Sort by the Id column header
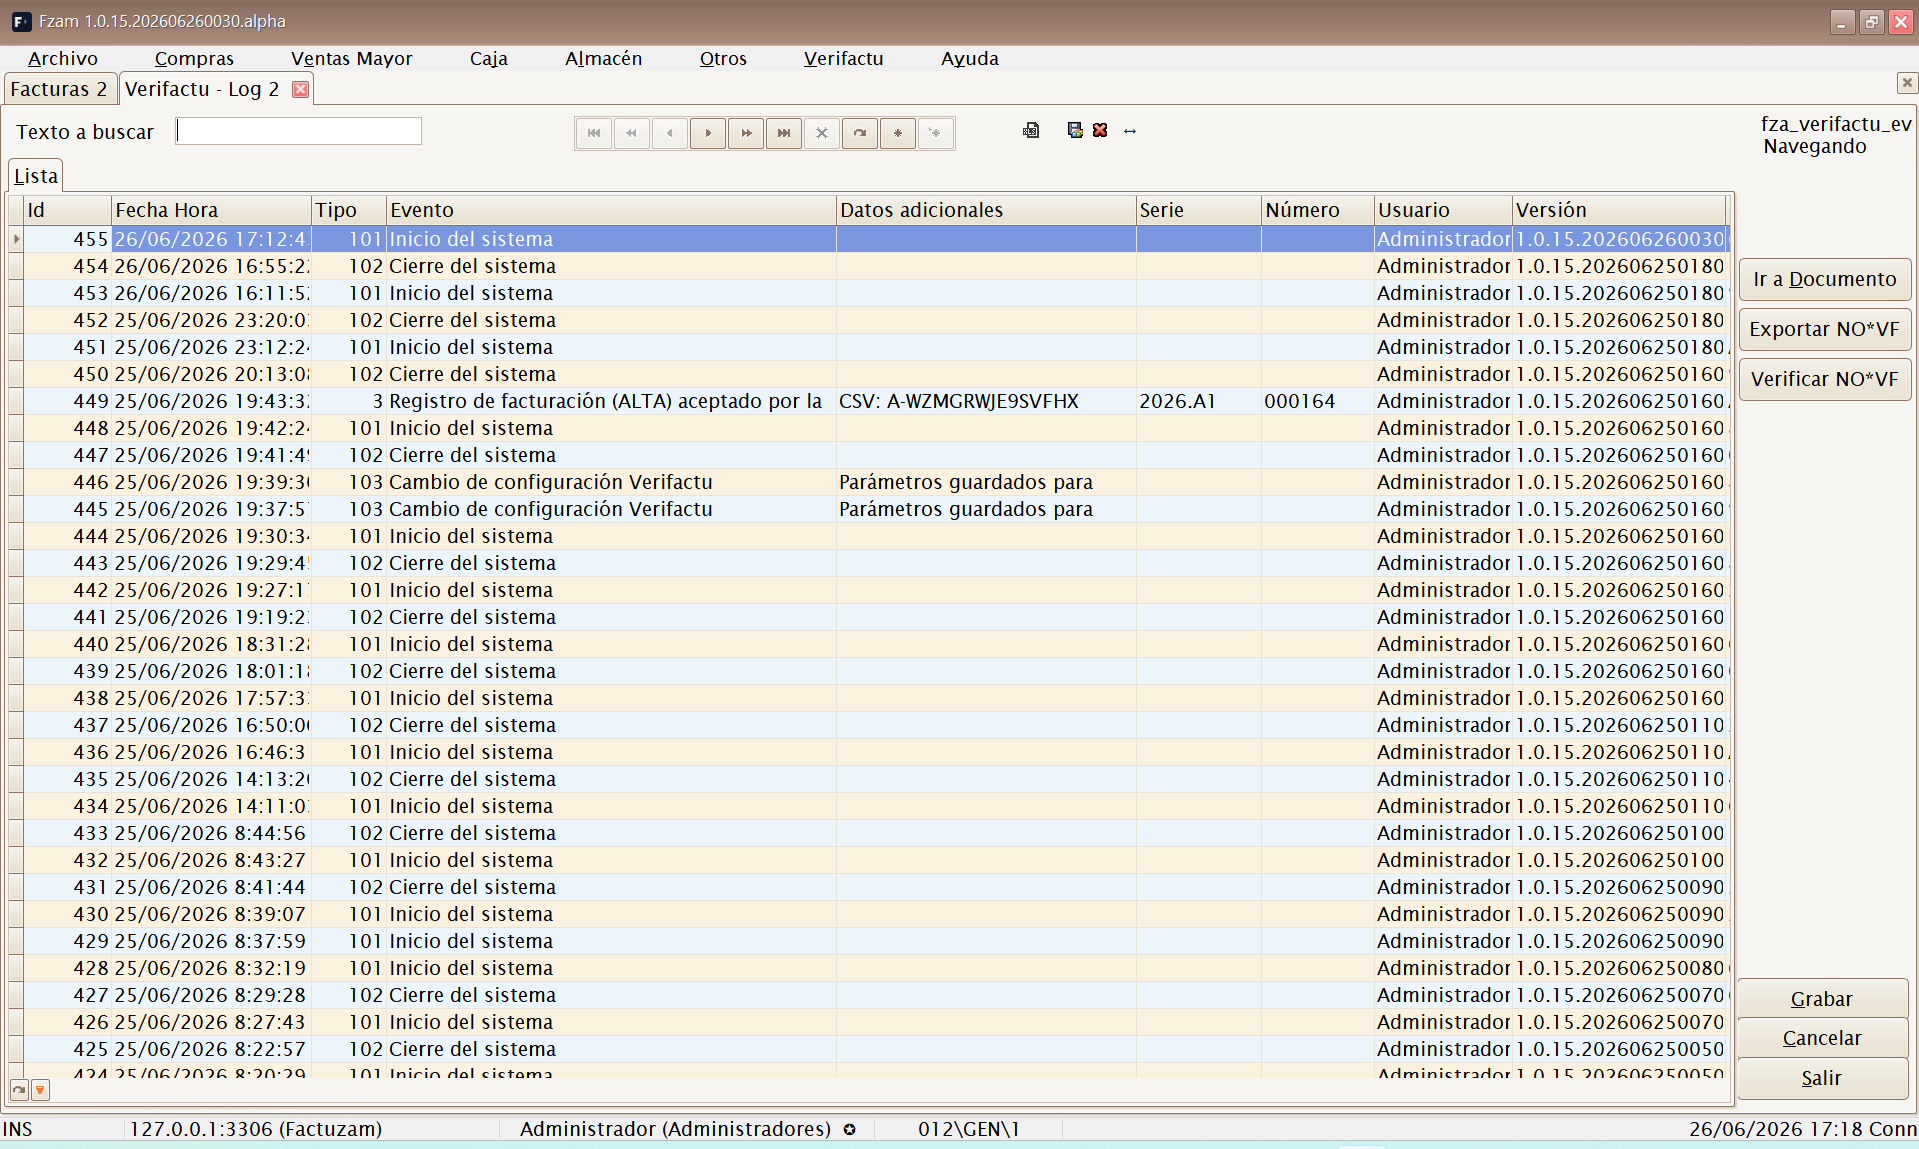 tap(68, 210)
